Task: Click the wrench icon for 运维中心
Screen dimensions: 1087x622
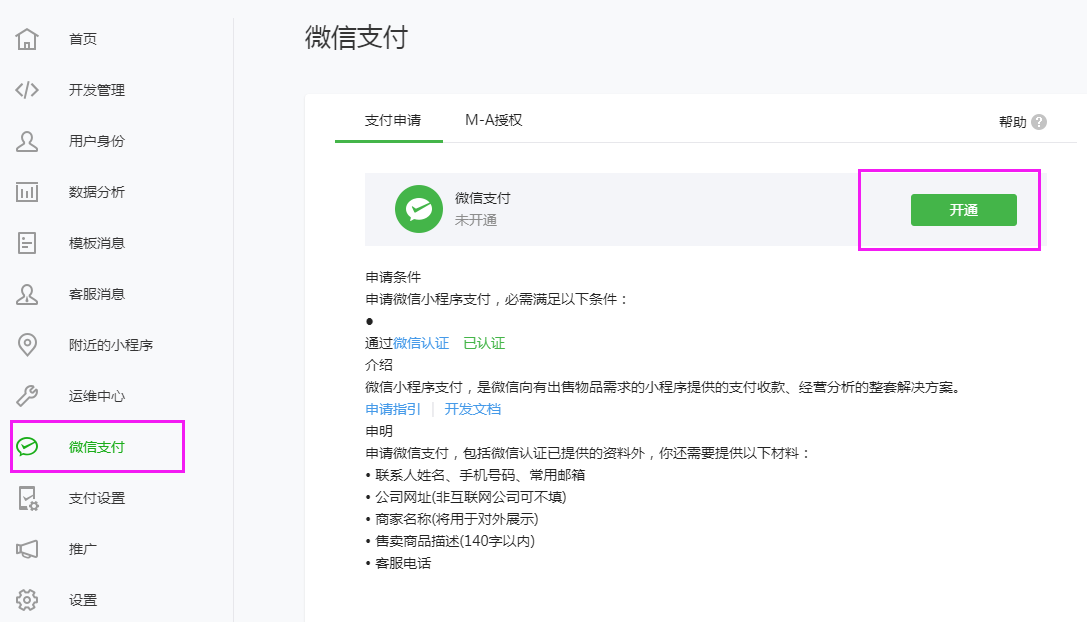Action: pyautogui.click(x=27, y=396)
